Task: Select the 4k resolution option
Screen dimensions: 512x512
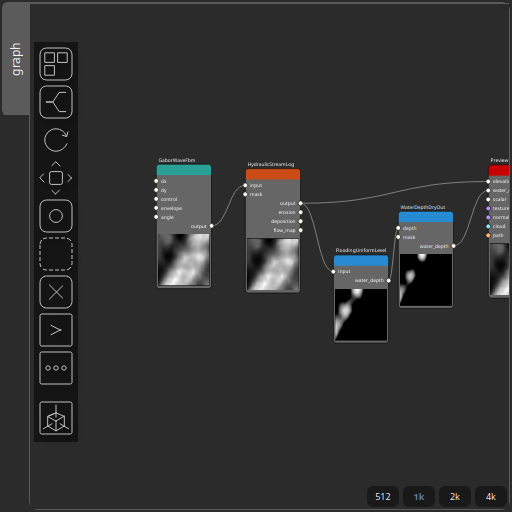Action: pos(491,497)
